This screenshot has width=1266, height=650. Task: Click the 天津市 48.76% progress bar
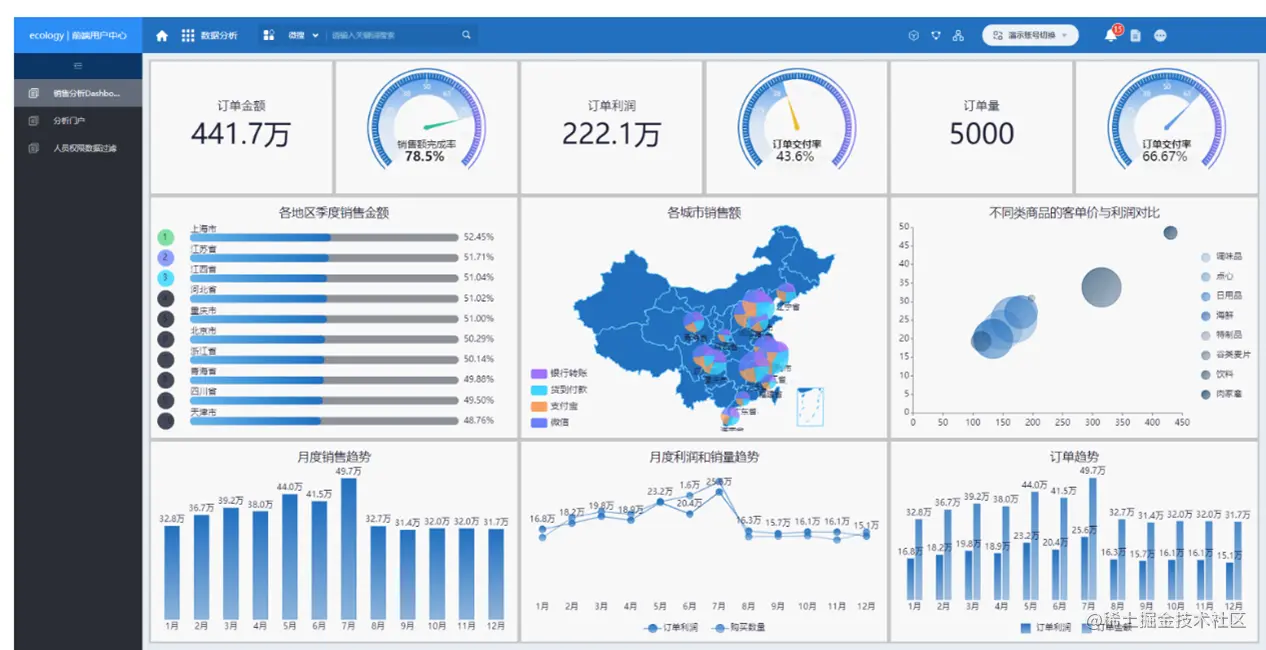tap(323, 421)
